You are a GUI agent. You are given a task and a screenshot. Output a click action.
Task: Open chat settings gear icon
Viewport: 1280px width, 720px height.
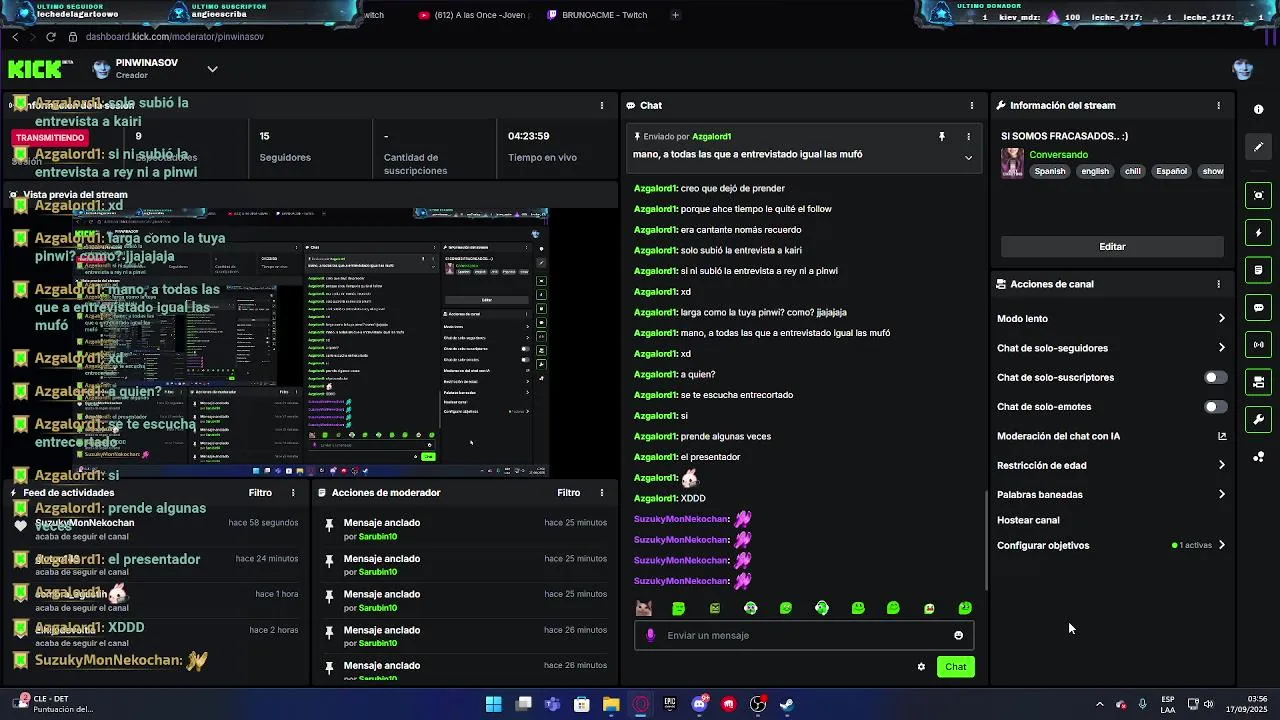tap(921, 667)
